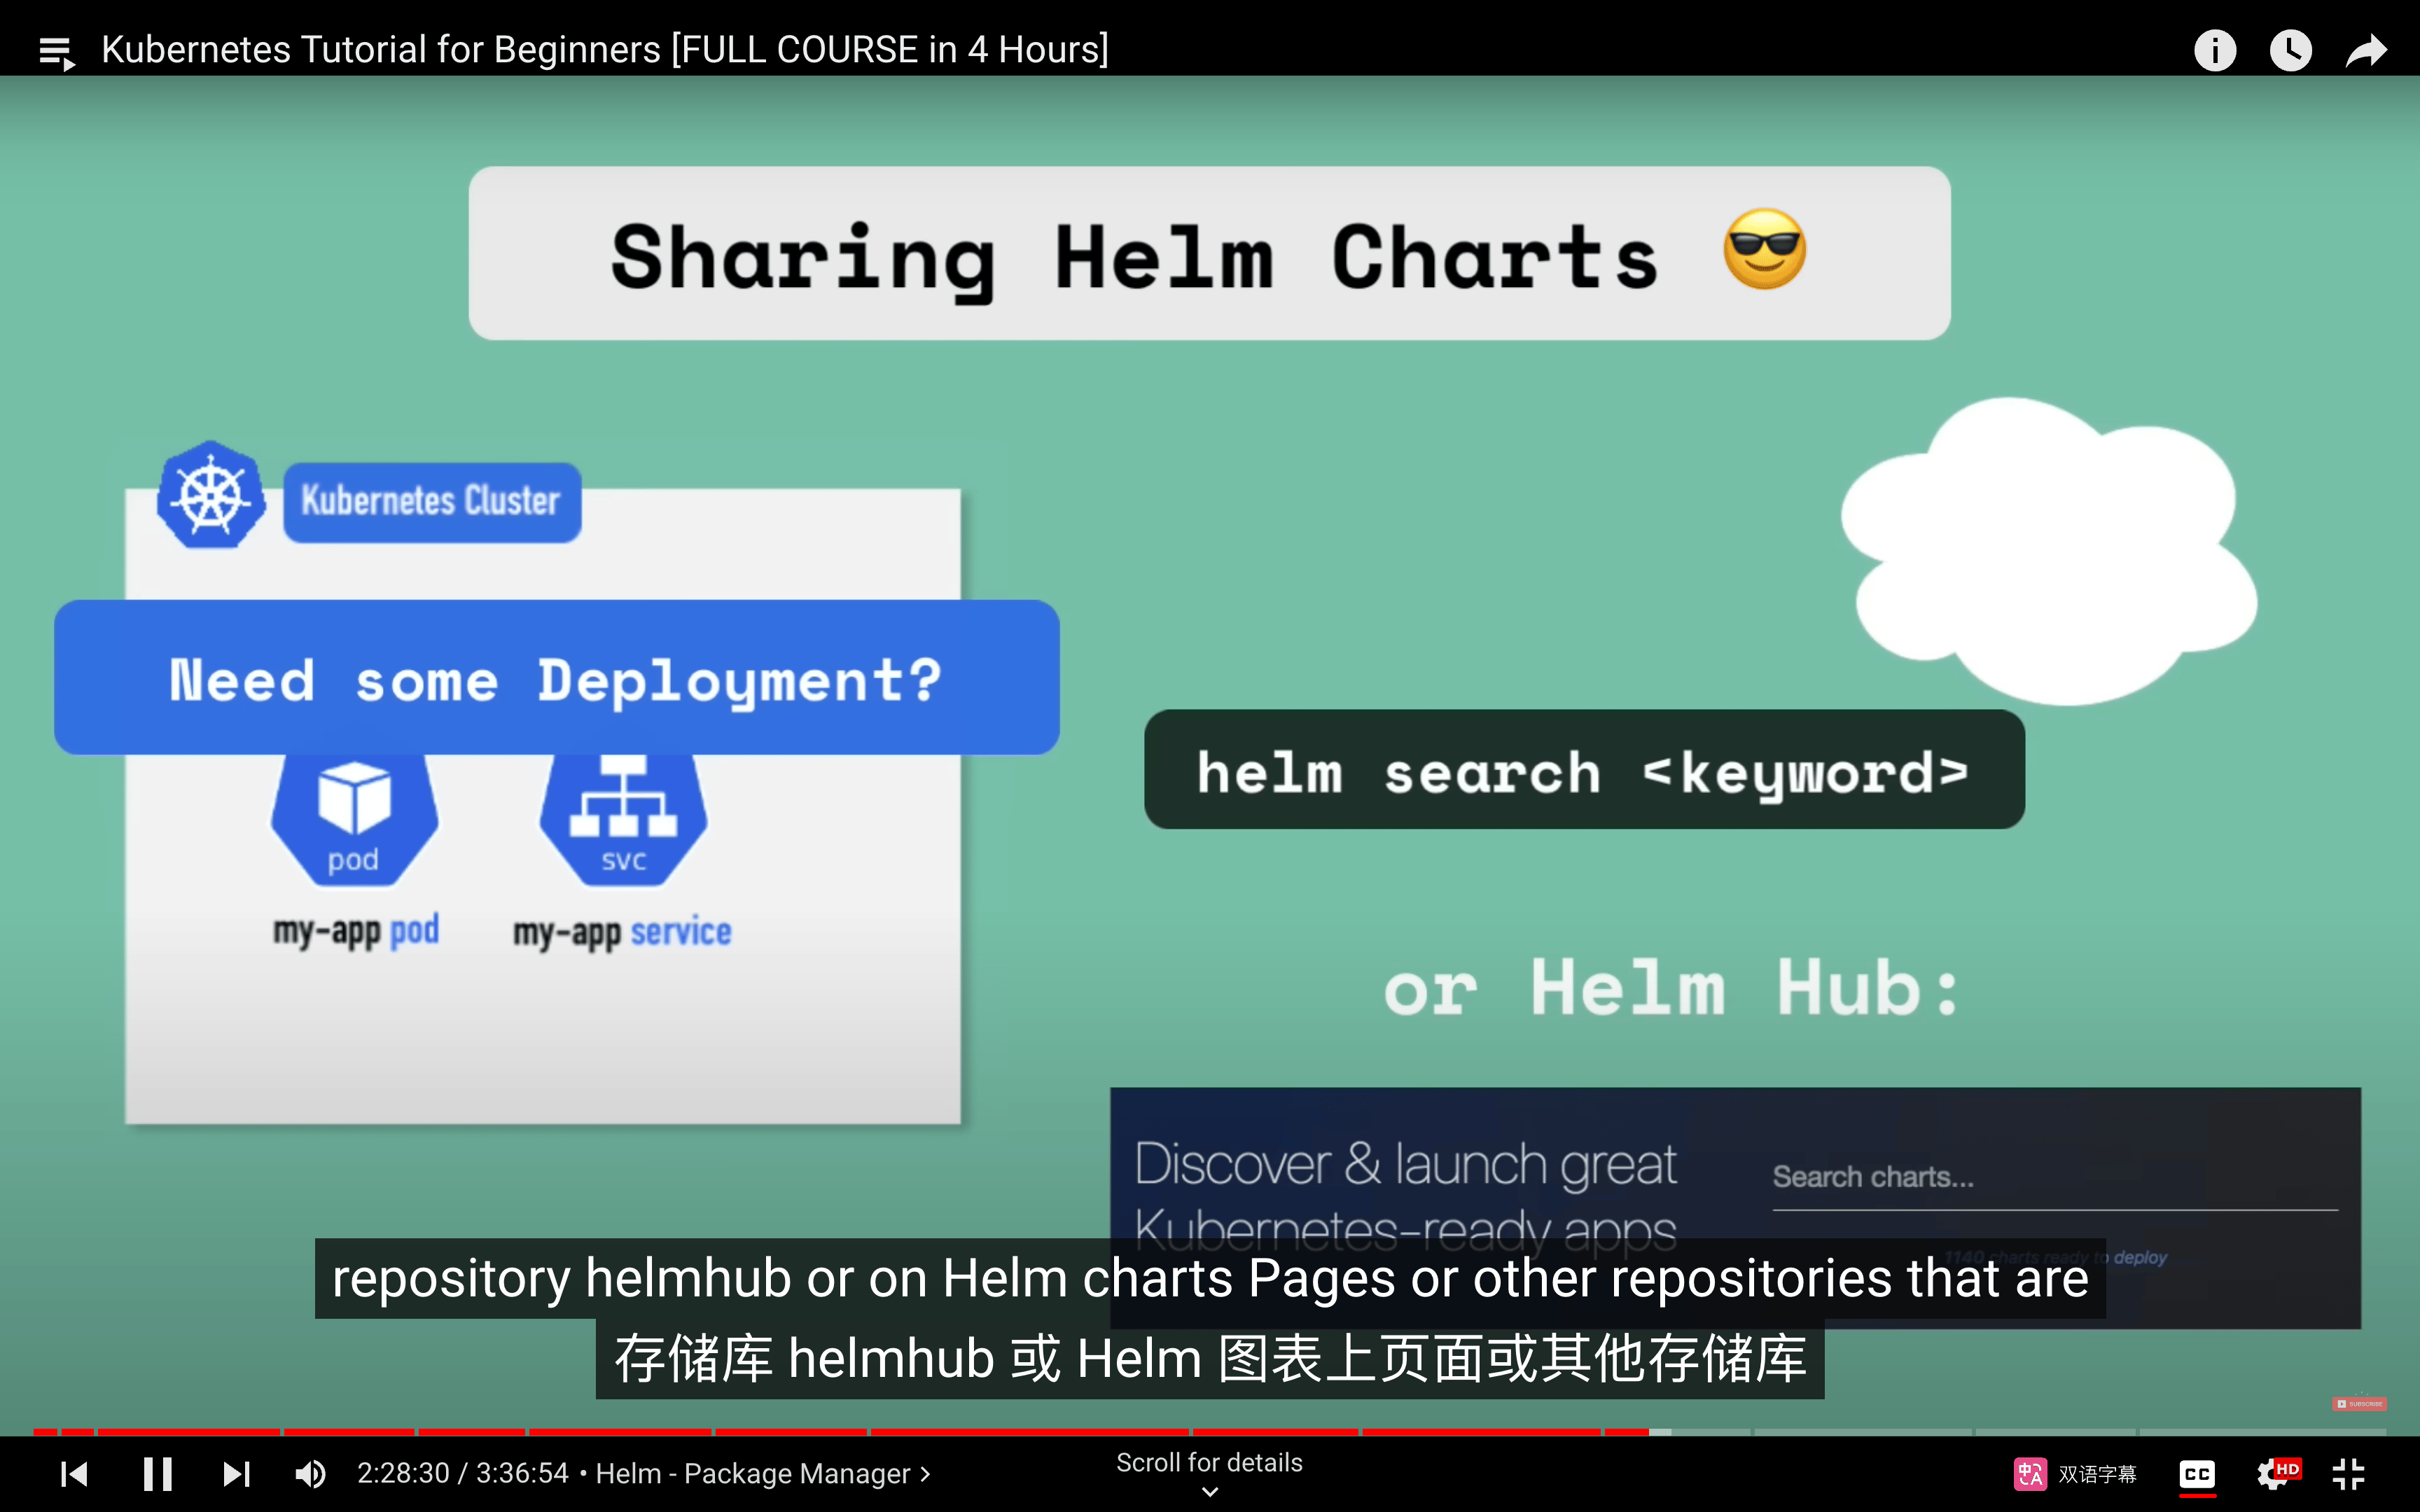Click the English subtitle caption line
Viewport: 2420px width, 1512px height.
(1210, 1278)
